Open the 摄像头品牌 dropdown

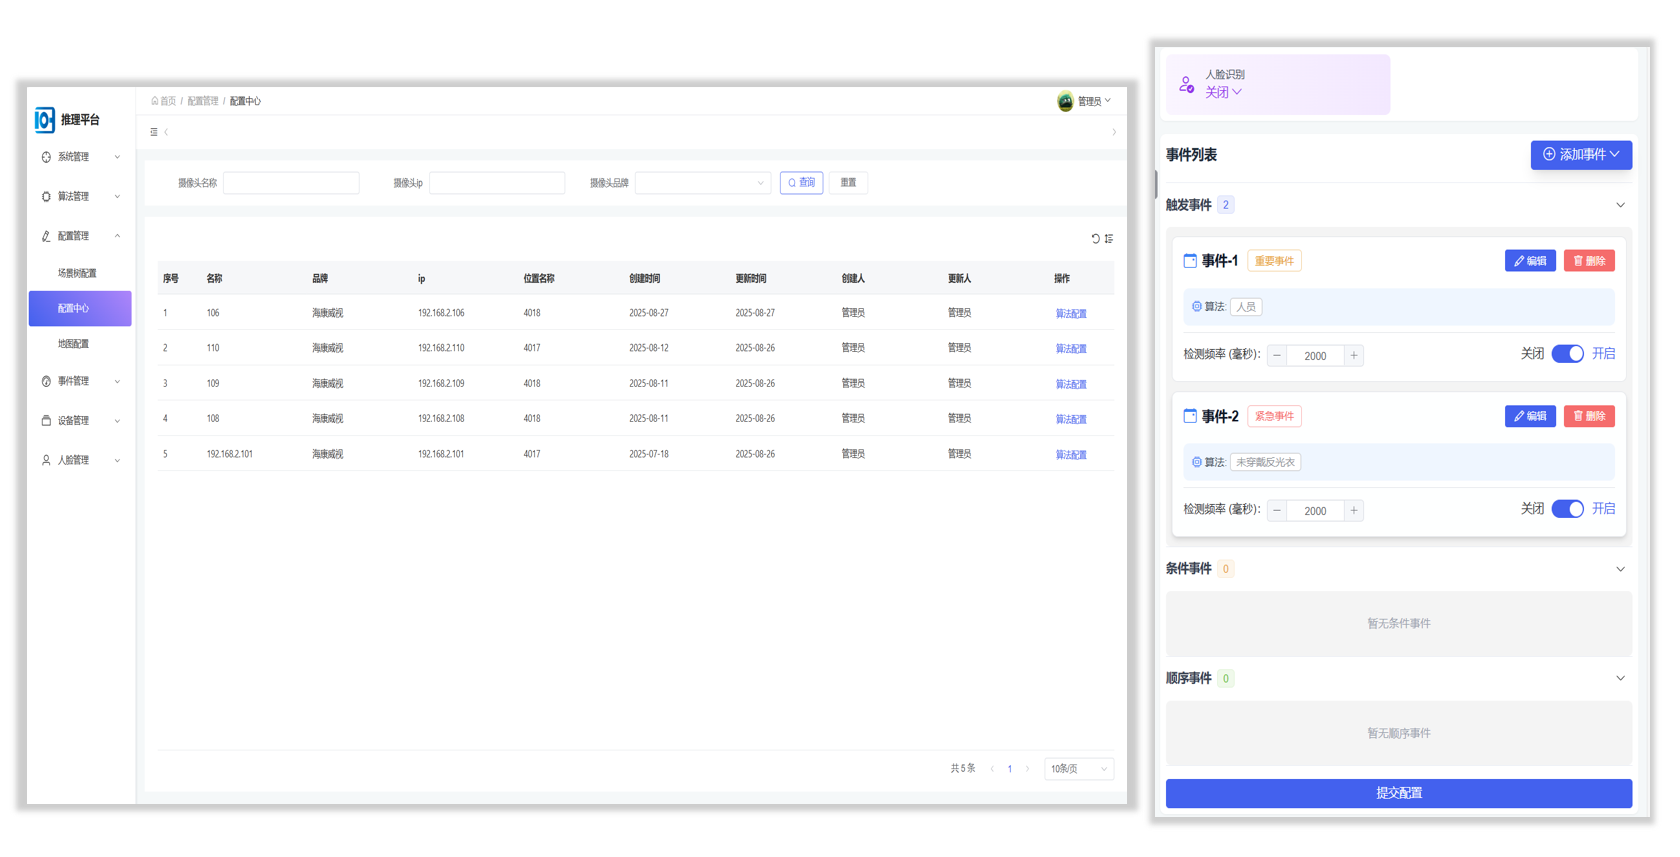pos(702,183)
